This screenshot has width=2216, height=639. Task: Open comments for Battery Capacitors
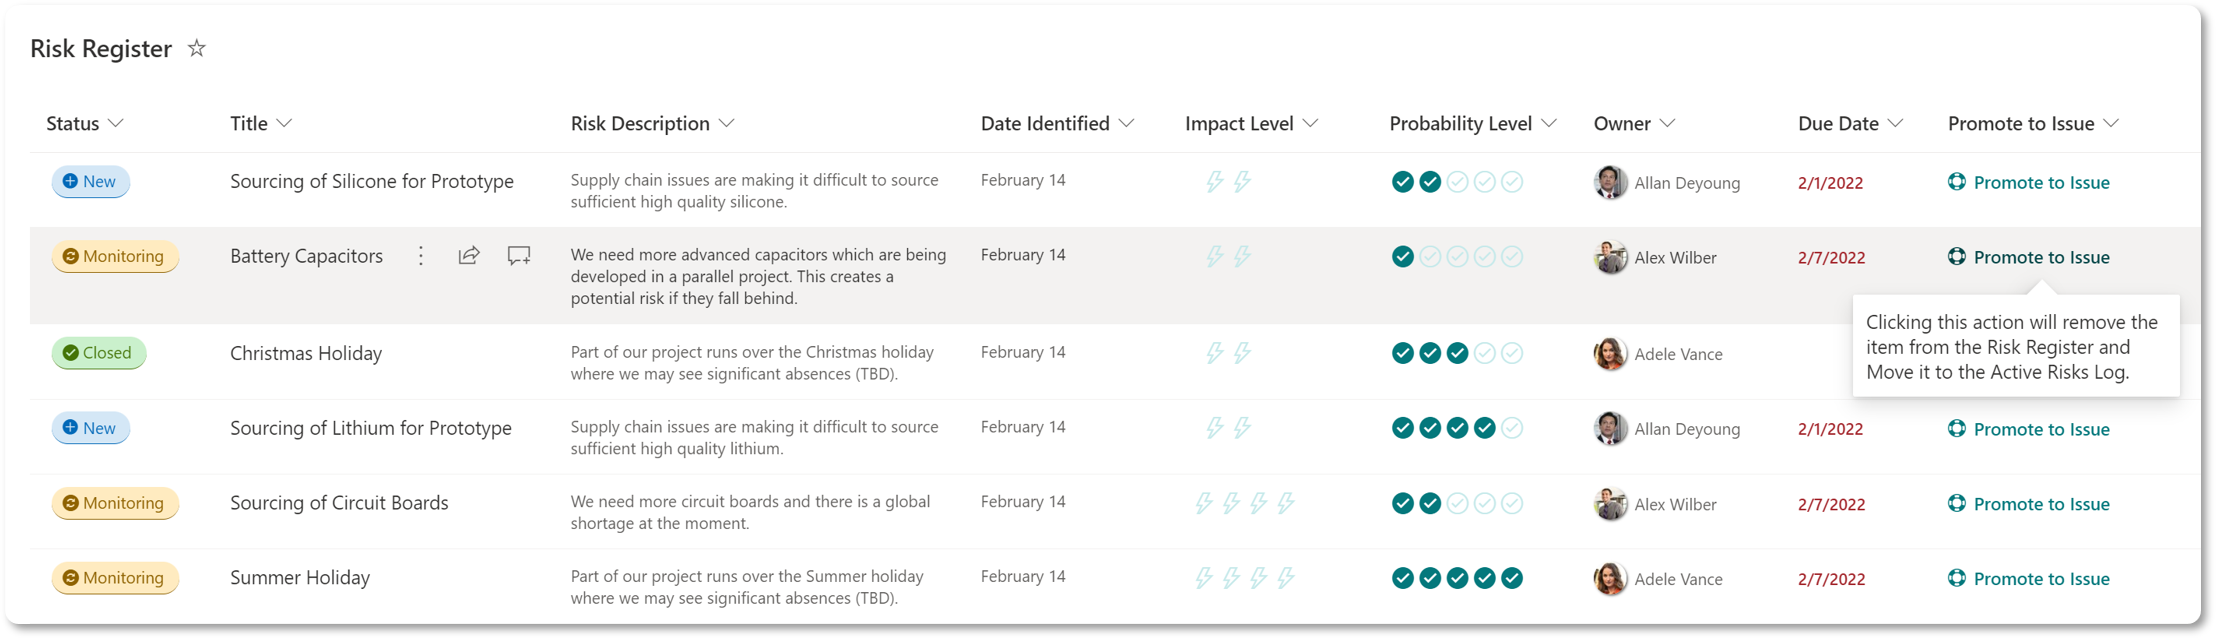pyautogui.click(x=518, y=256)
